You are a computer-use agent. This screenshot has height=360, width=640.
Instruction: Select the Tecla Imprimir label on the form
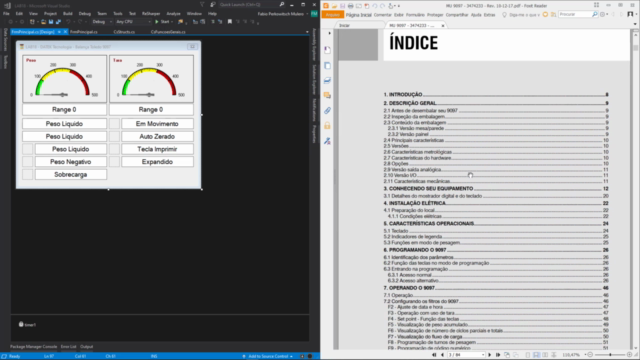click(x=157, y=149)
